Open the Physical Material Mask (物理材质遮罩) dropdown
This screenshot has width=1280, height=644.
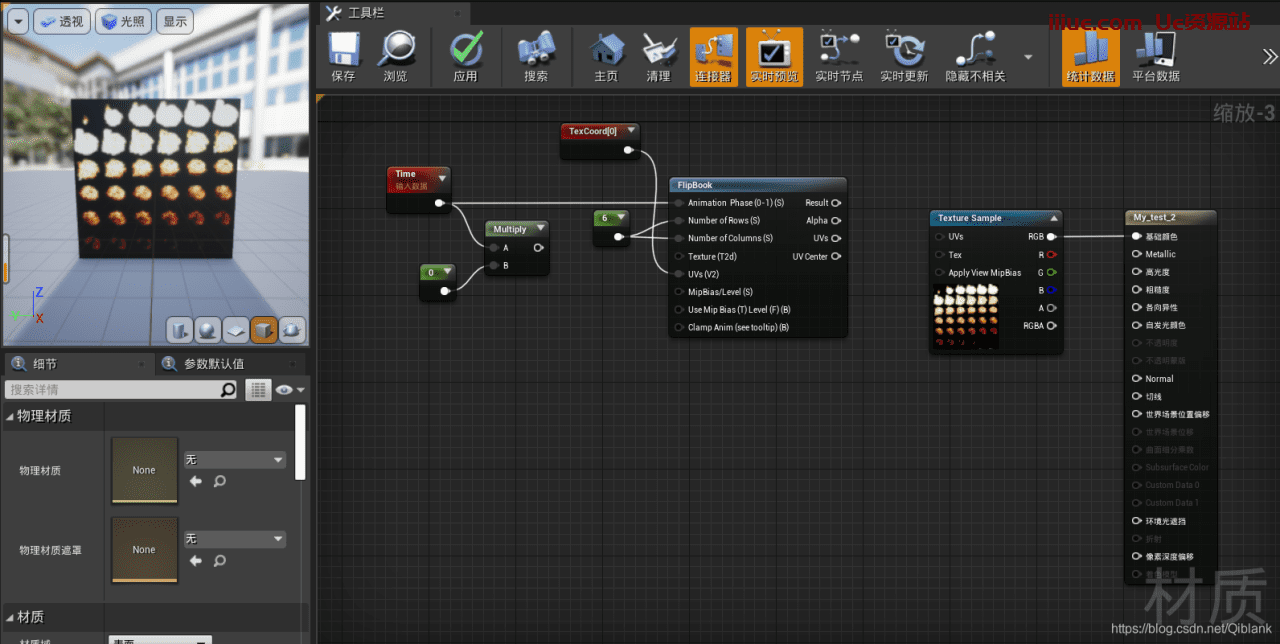235,539
